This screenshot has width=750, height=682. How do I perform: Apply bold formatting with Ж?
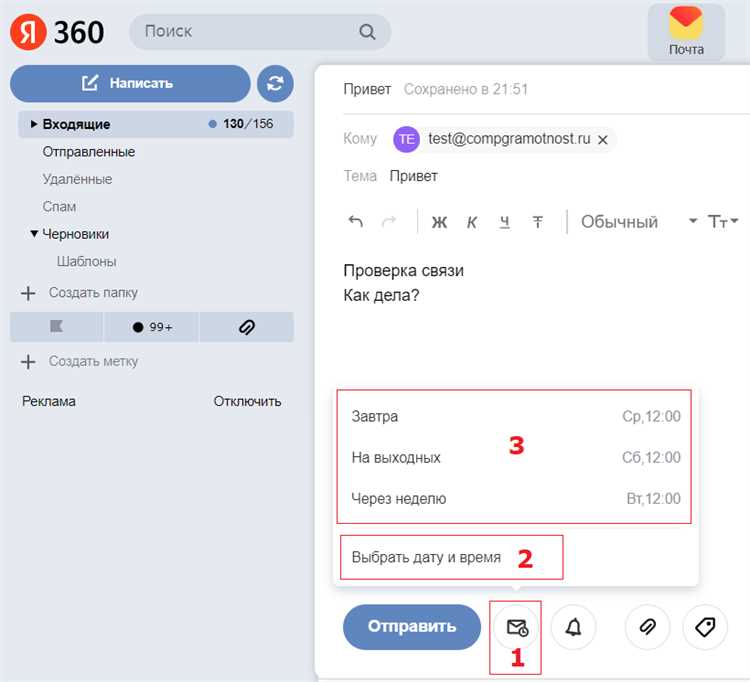coord(439,222)
